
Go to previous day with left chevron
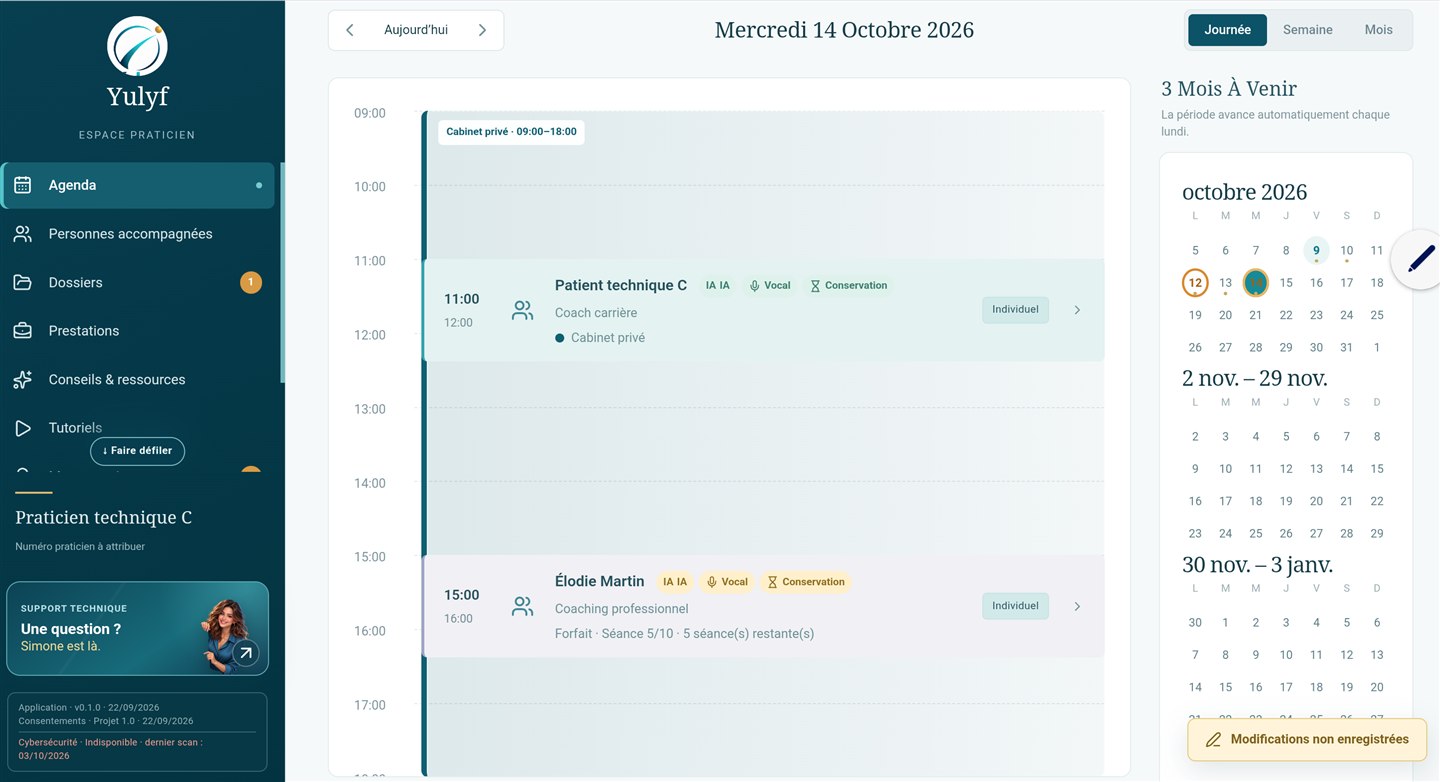(350, 30)
